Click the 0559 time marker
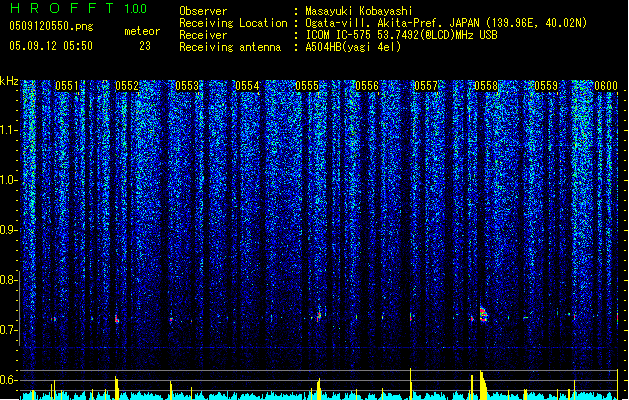This screenshot has height=400, width=629. [546, 86]
